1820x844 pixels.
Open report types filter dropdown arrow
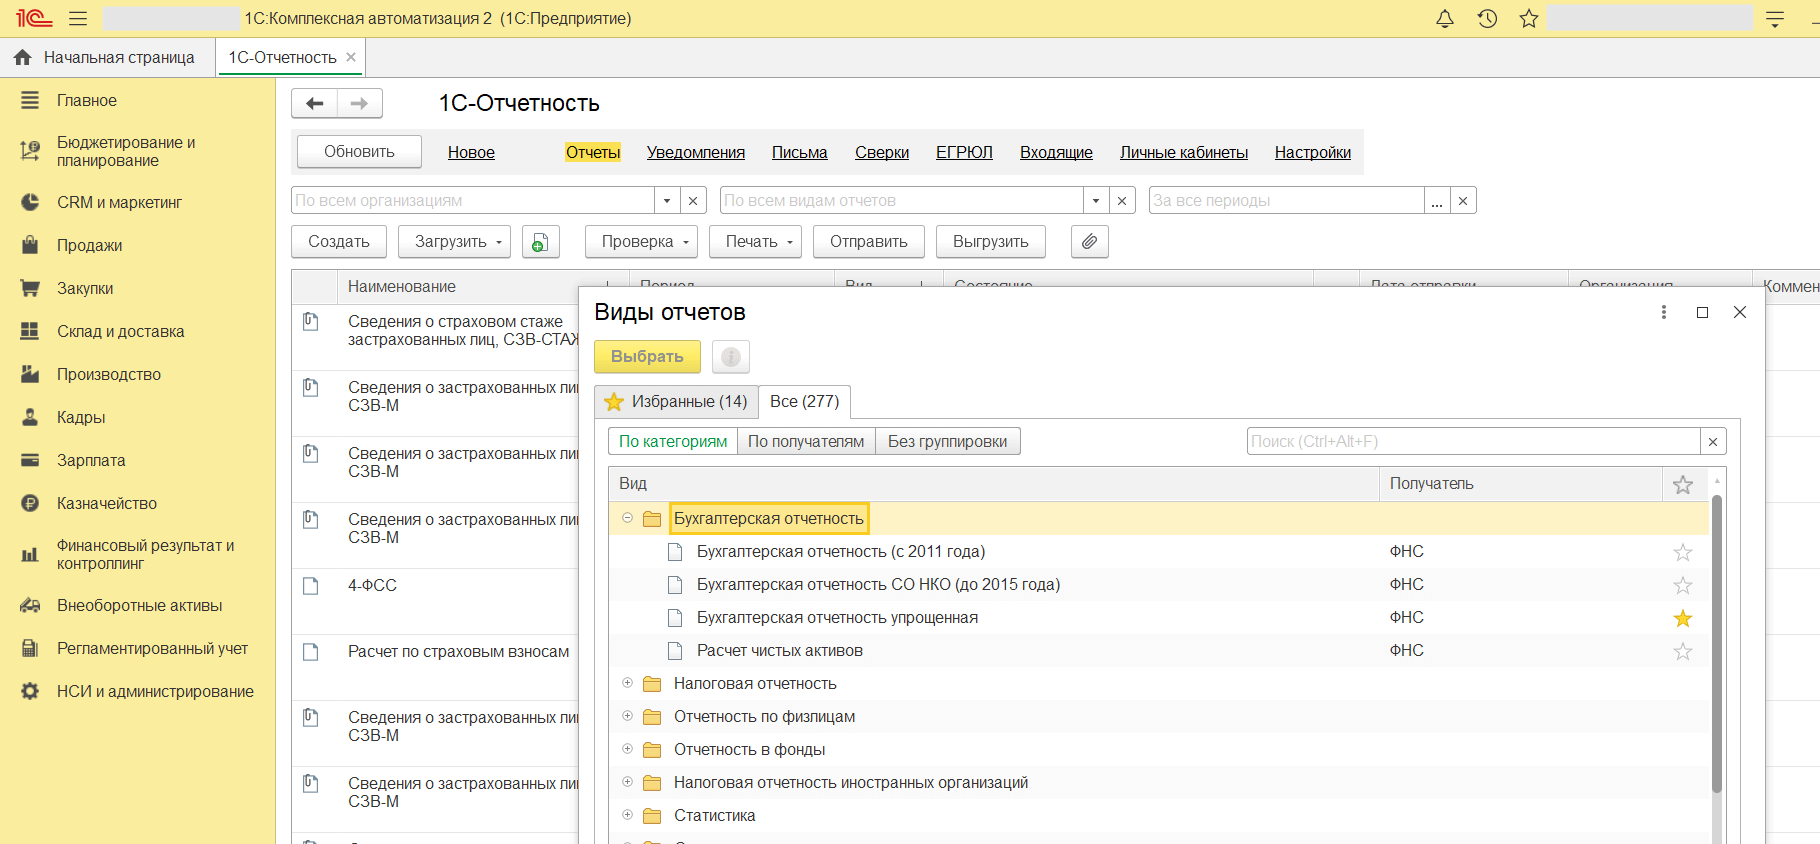point(1096,200)
